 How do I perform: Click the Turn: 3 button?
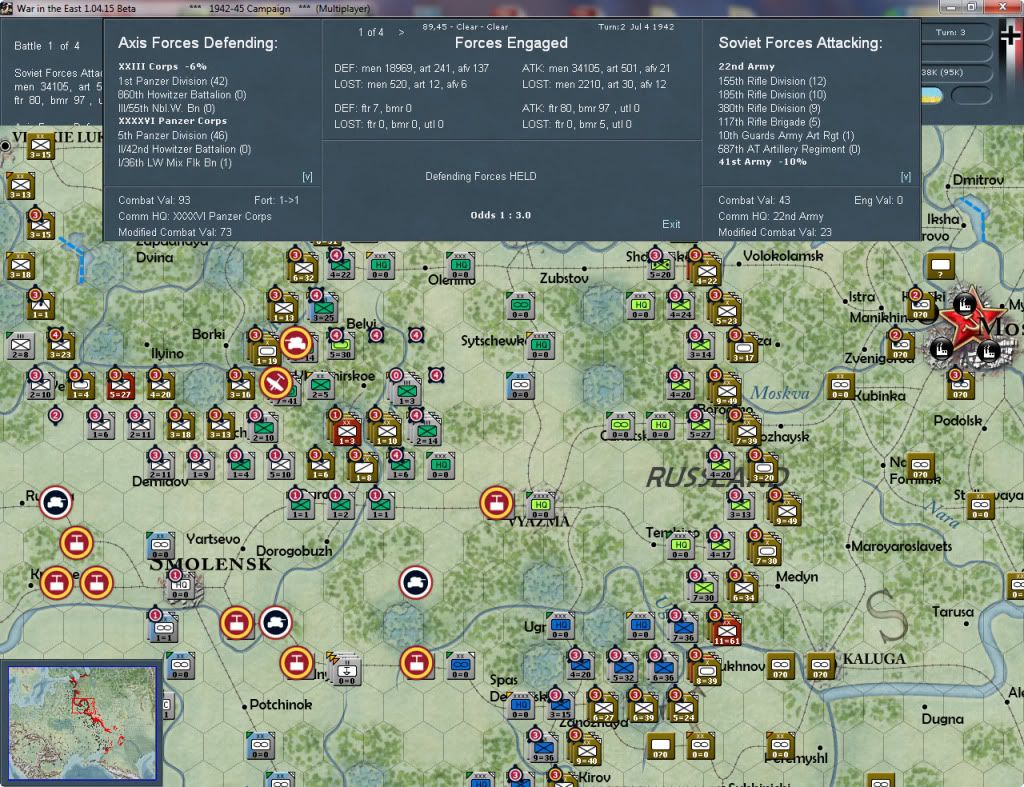951,32
